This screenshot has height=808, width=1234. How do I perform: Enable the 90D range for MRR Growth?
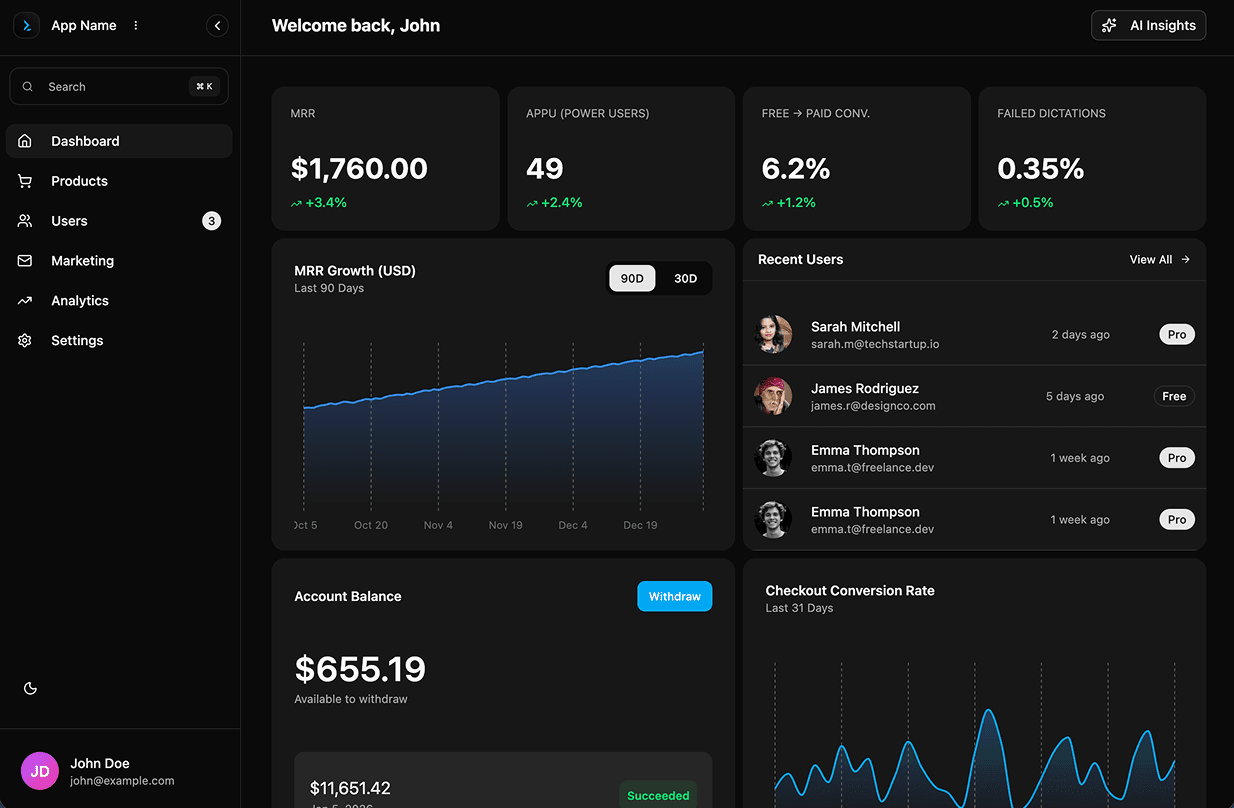(x=632, y=278)
